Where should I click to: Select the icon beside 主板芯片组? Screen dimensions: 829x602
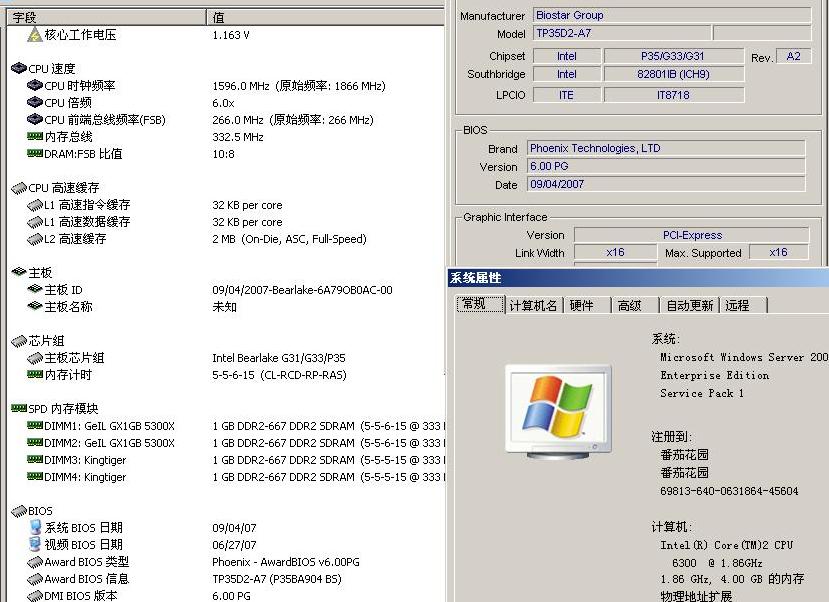[x=35, y=358]
